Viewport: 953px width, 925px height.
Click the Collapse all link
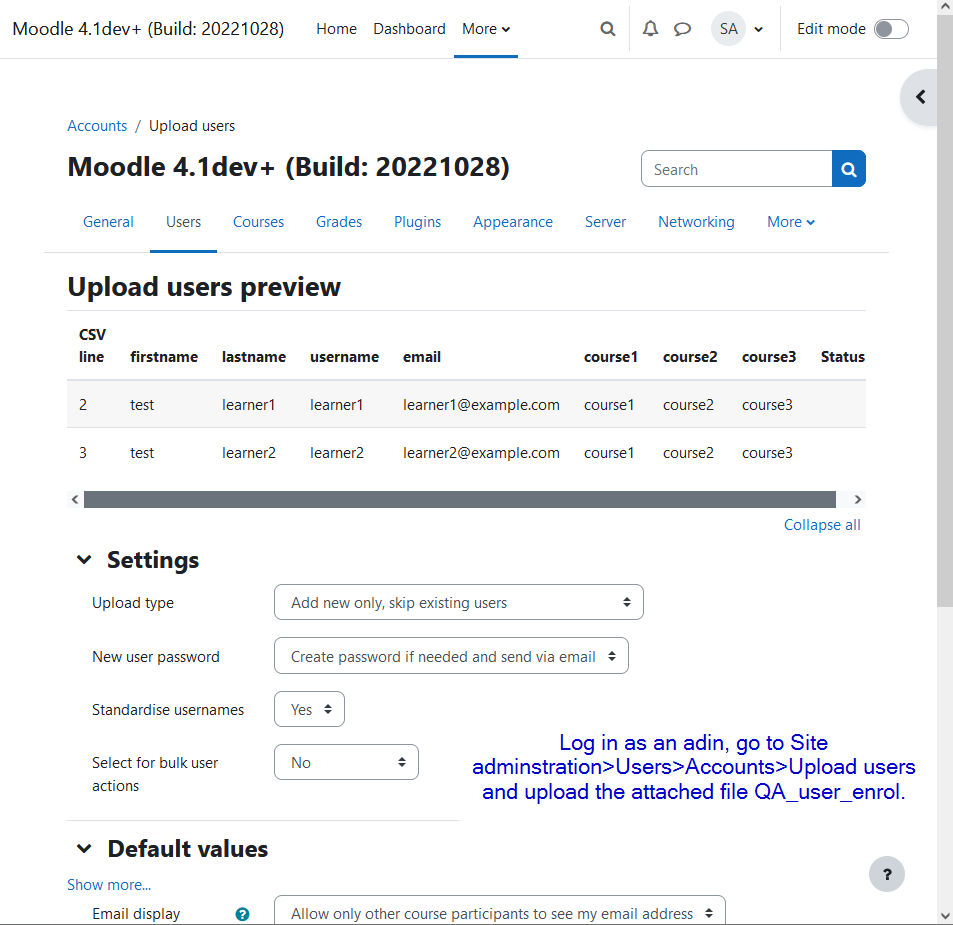[x=822, y=524]
